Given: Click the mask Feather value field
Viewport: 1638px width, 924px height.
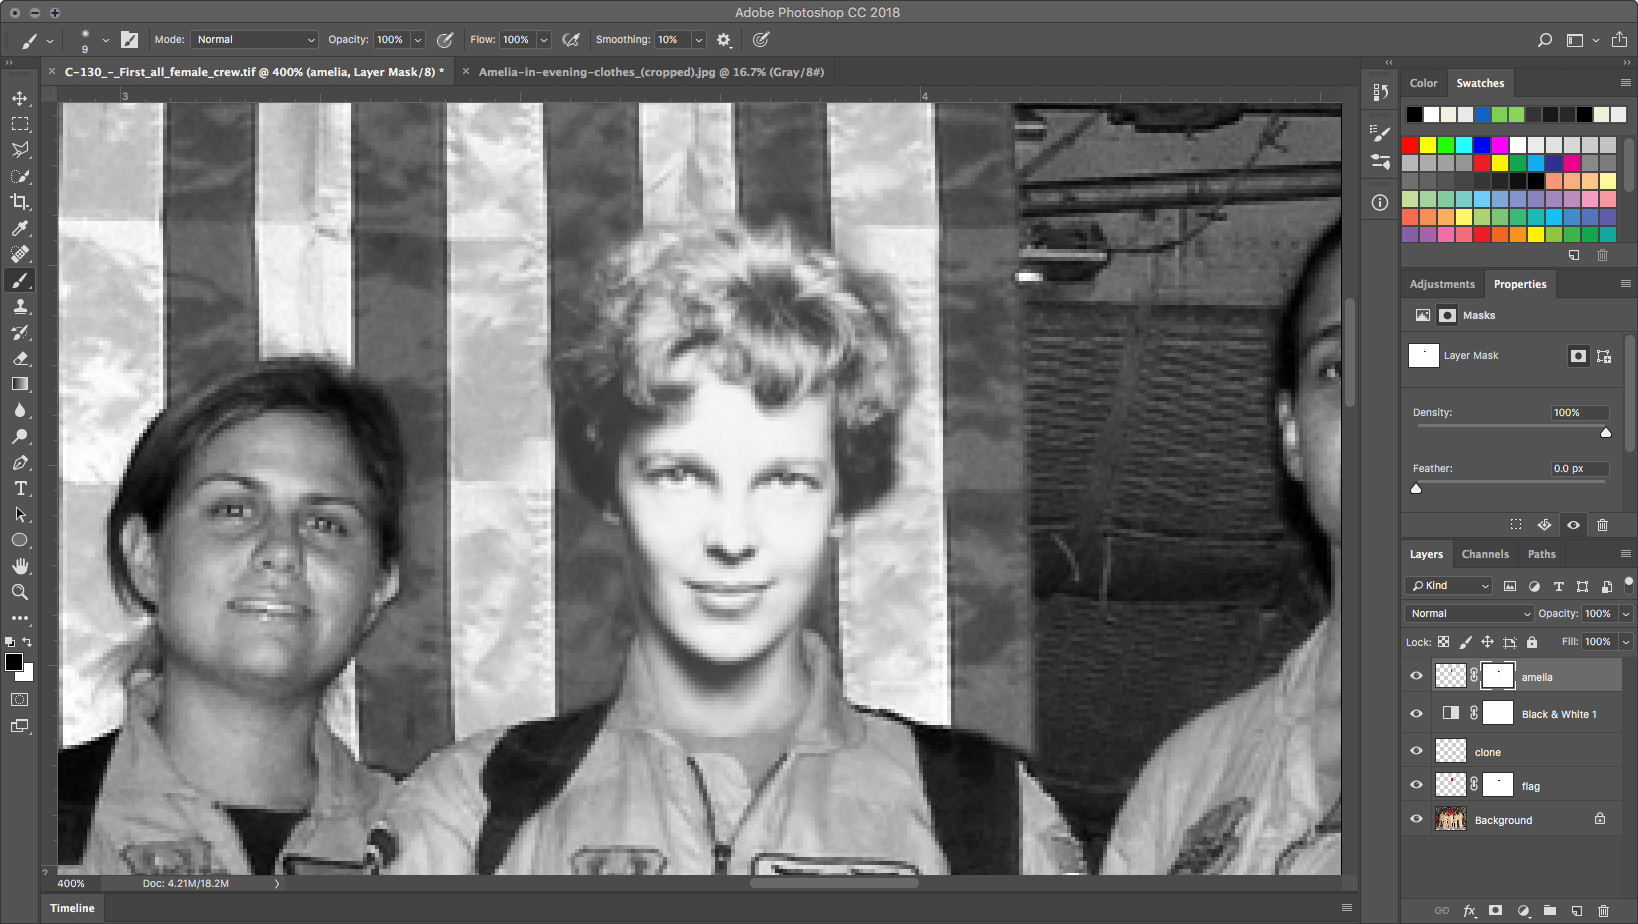Looking at the screenshot, I should tap(1578, 468).
